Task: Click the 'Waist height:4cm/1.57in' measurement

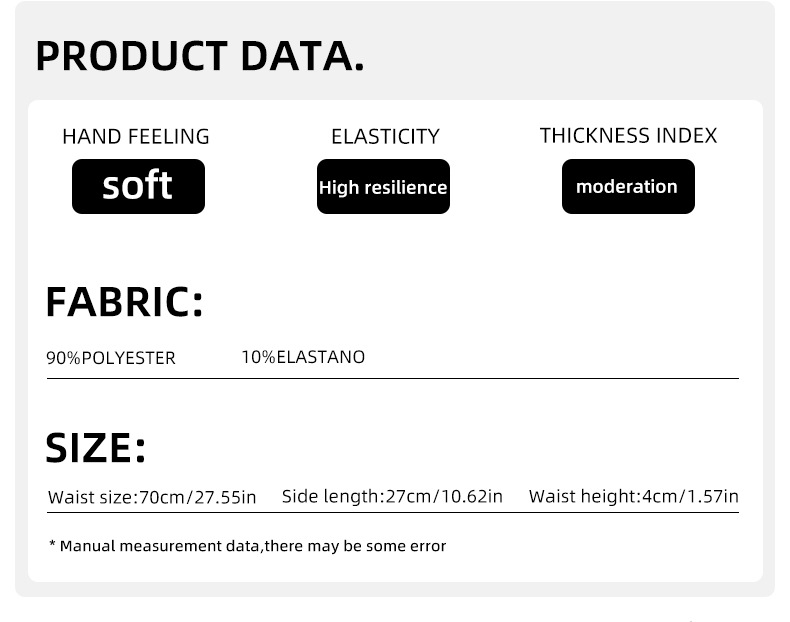Action: pos(633,496)
